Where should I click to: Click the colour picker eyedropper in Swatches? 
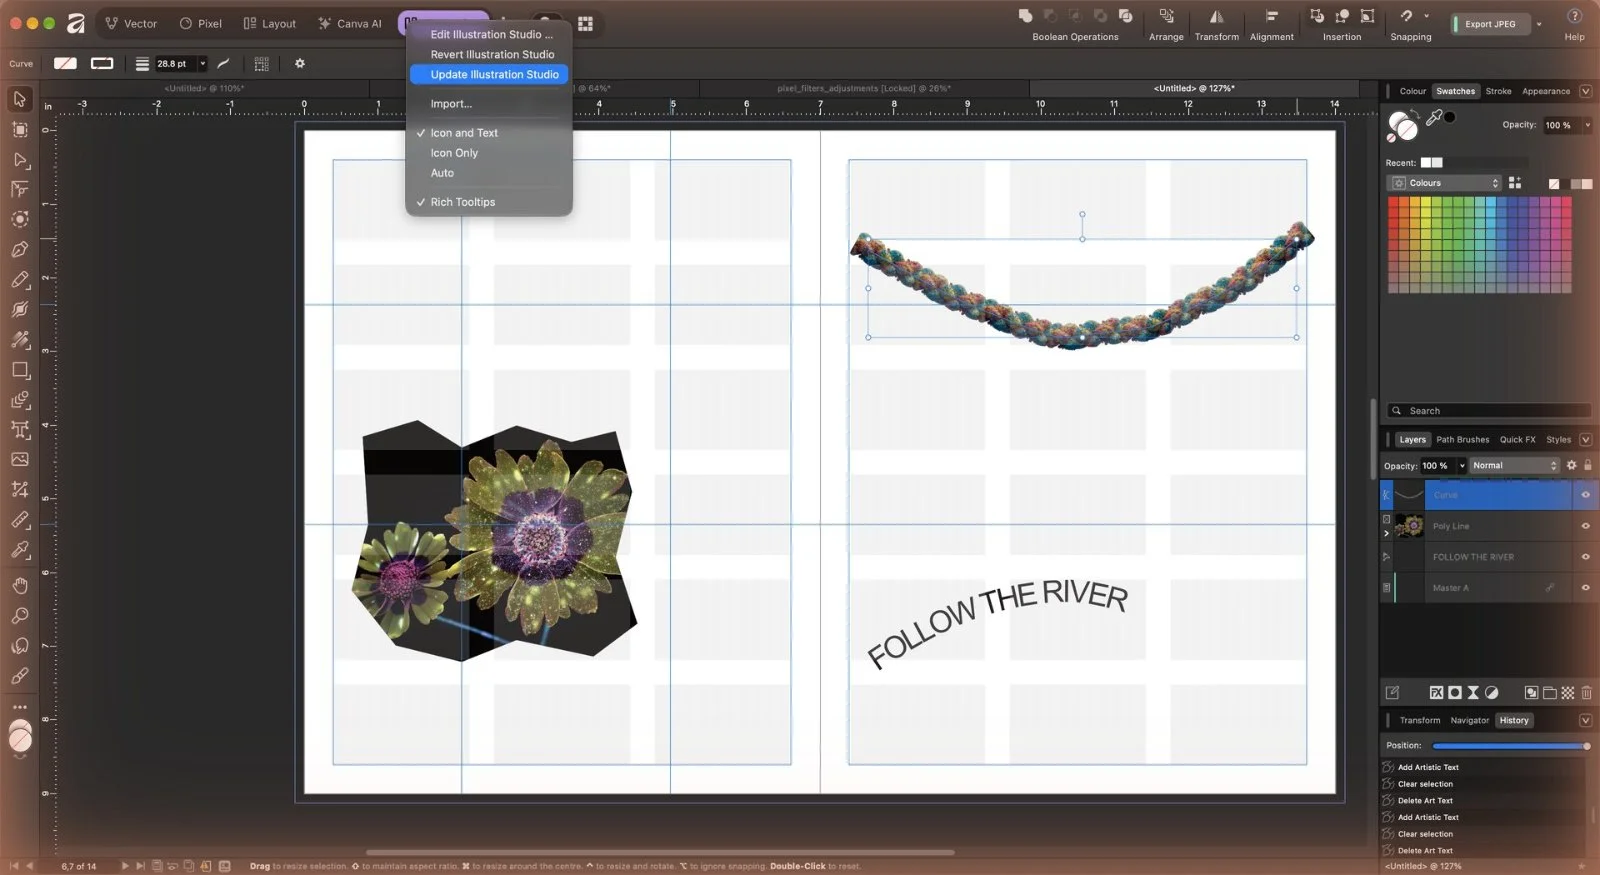(1434, 118)
